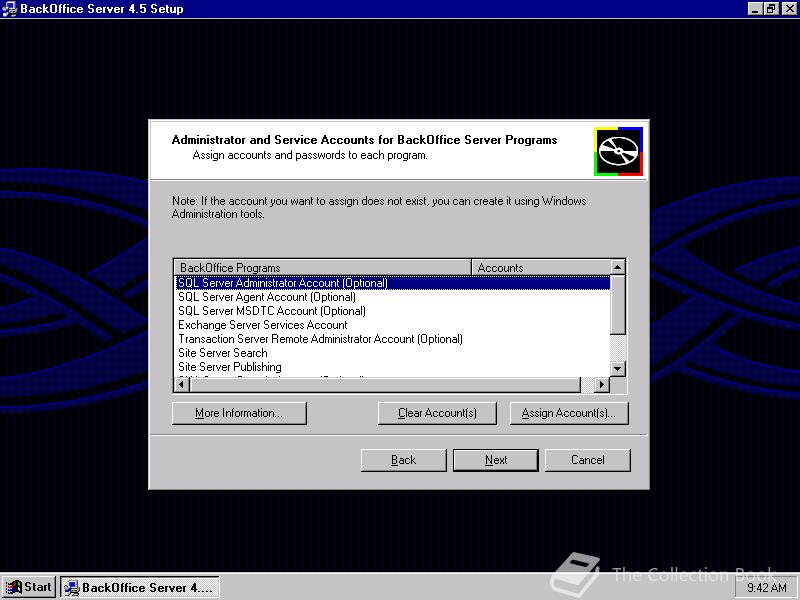Minimize the BackOffice Server Setup window

756,9
